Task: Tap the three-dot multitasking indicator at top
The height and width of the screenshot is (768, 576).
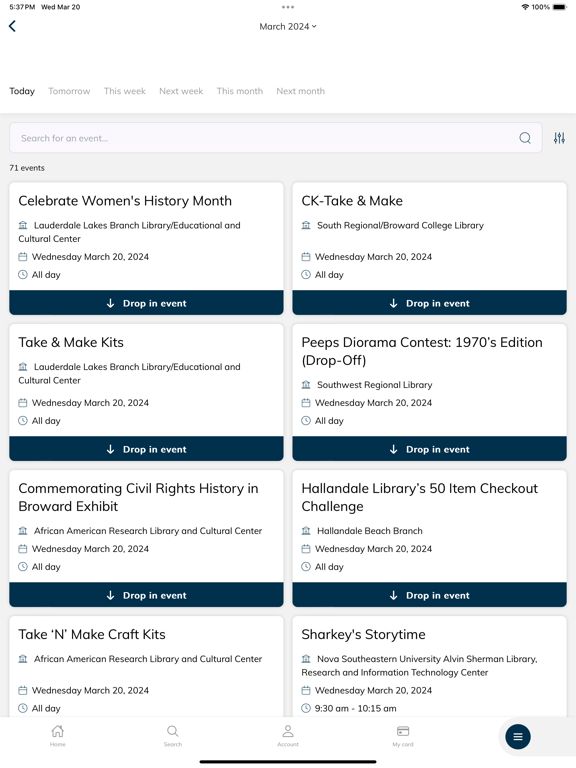Action: point(288,7)
